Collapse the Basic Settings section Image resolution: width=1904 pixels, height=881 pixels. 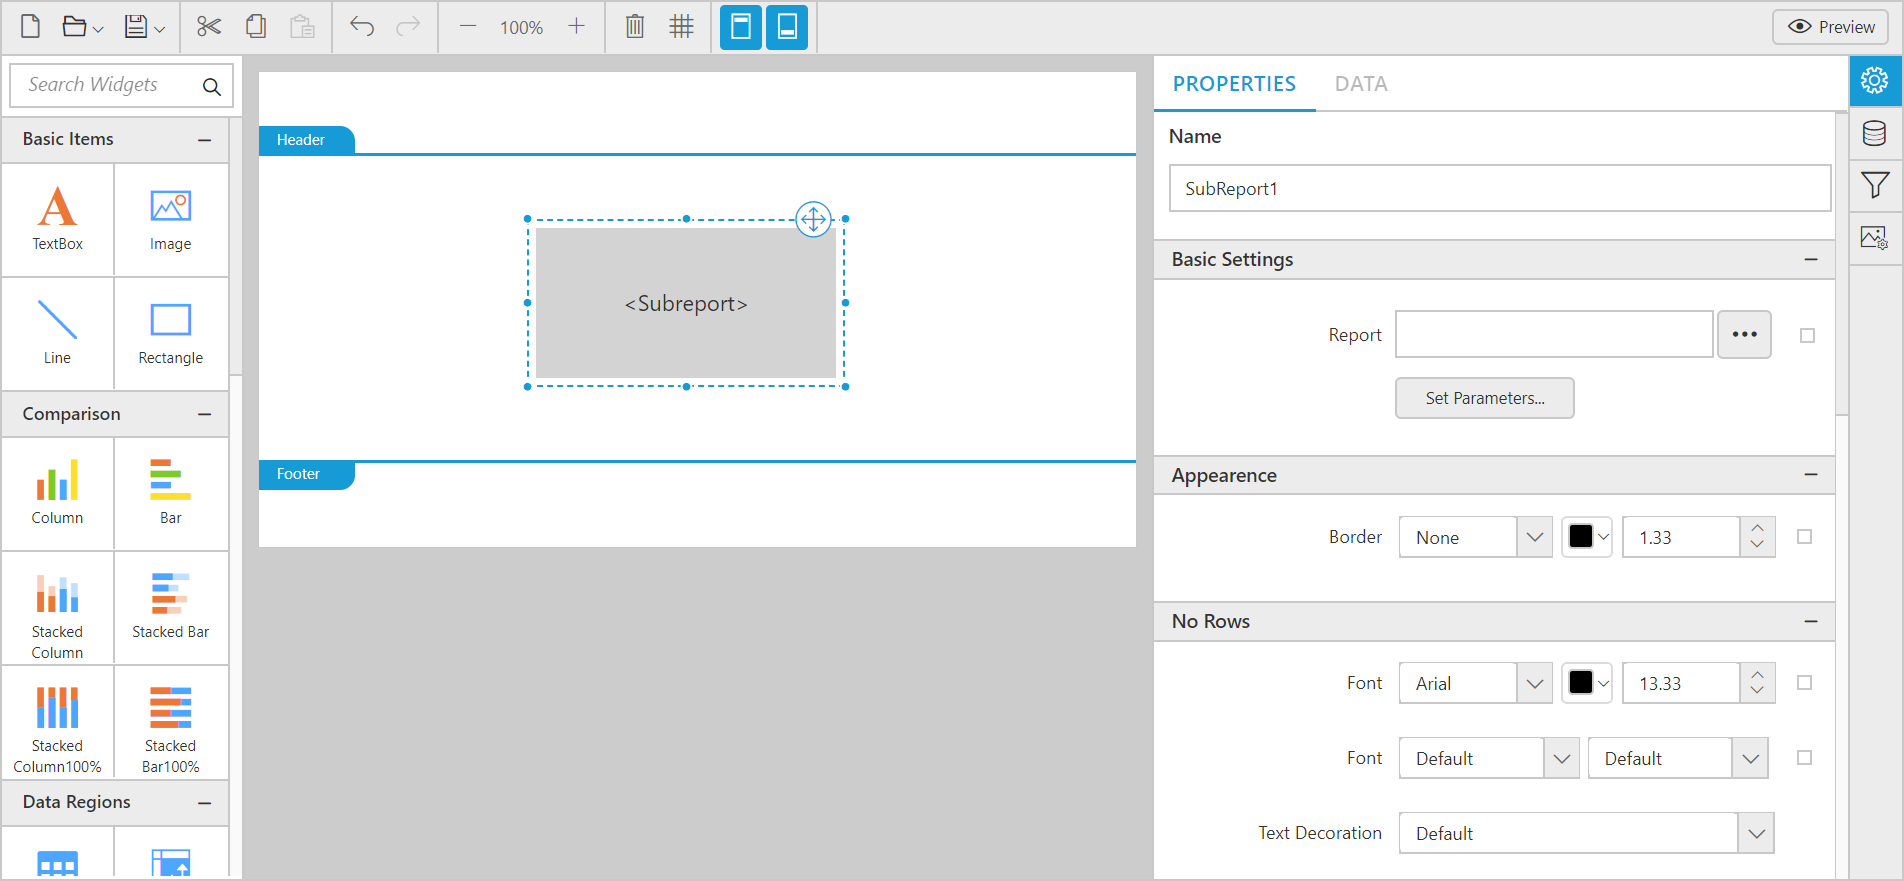pos(1811,260)
